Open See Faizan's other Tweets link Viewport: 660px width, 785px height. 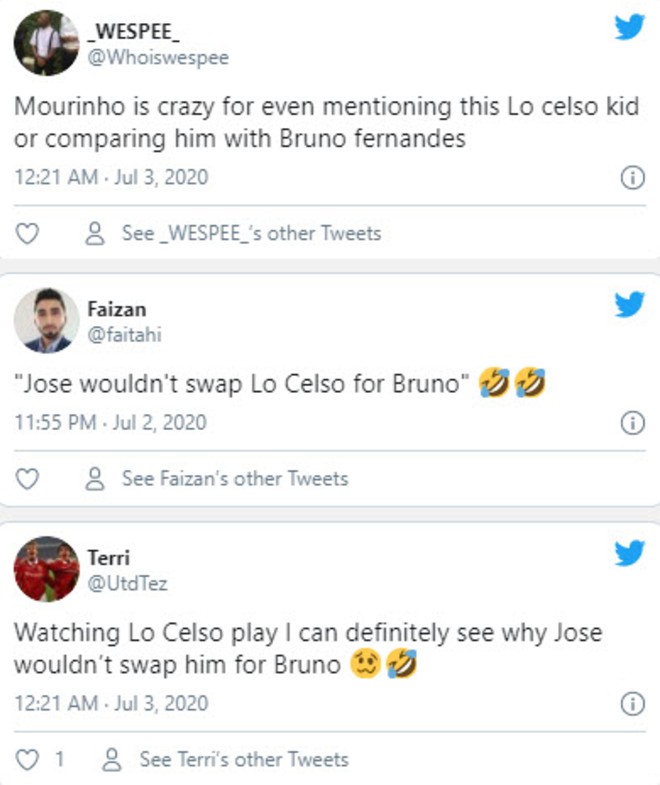pos(218,479)
